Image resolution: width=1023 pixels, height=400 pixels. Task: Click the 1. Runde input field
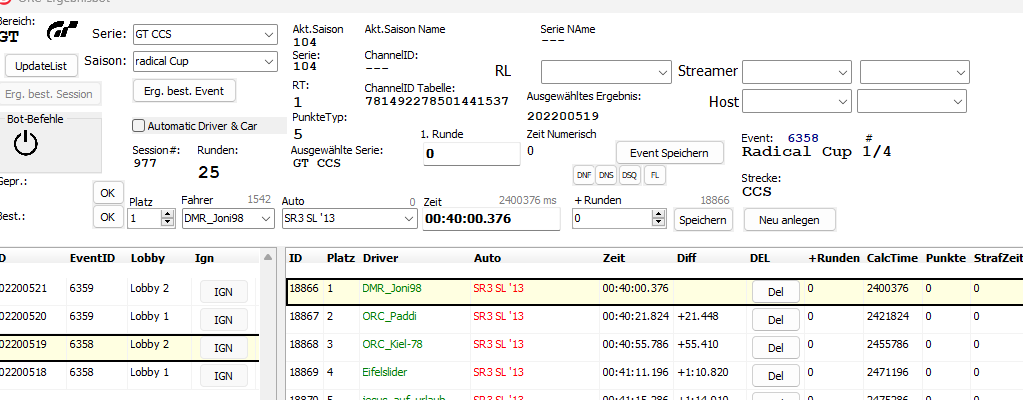pos(472,154)
